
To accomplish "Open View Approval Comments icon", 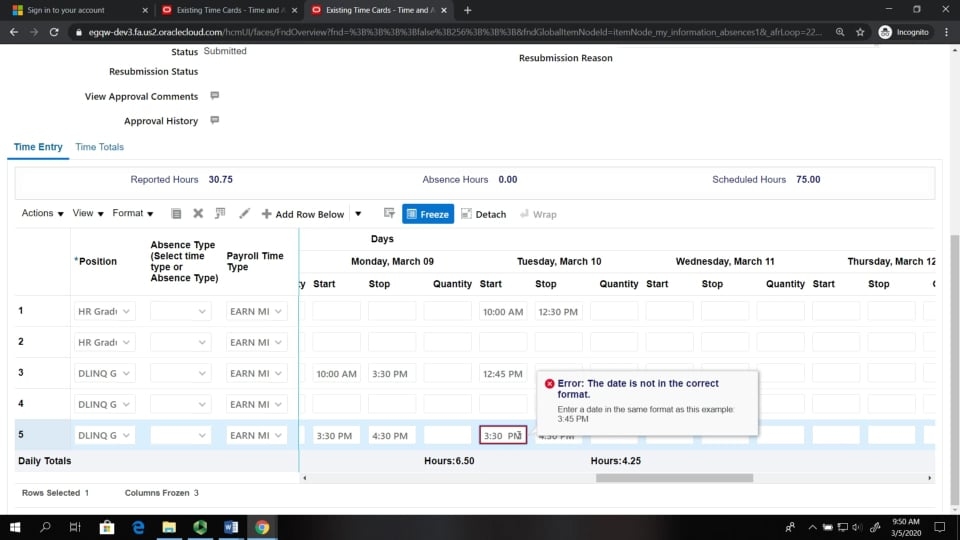I will point(214,96).
